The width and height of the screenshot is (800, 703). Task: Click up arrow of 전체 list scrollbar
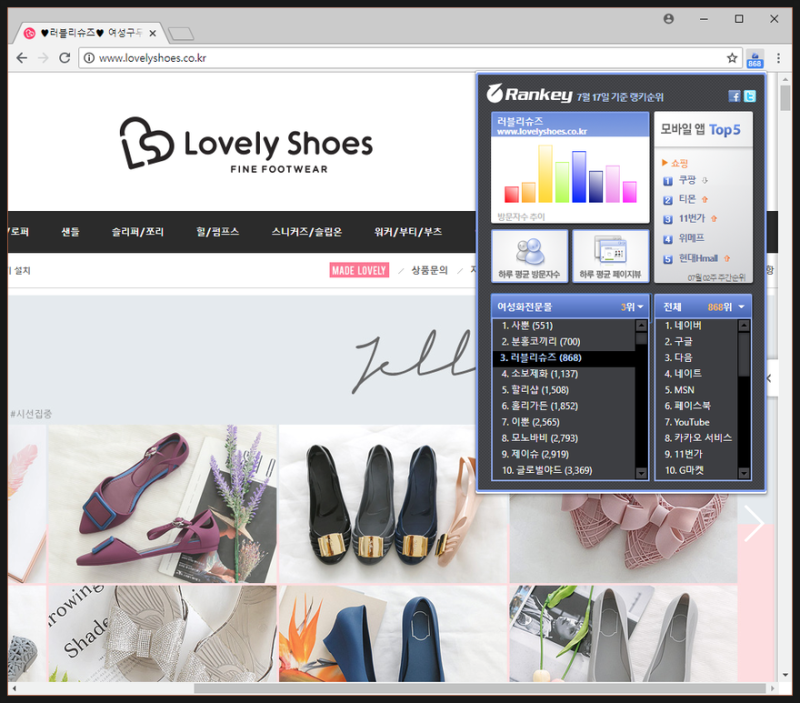[x=744, y=325]
